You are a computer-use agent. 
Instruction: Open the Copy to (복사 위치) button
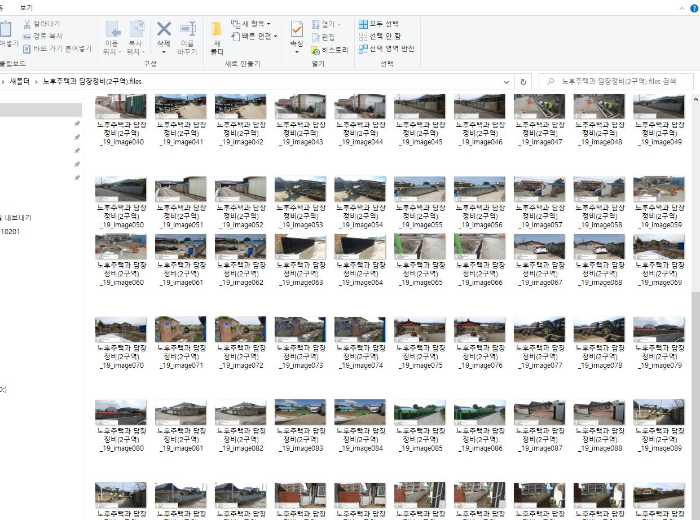[135, 38]
